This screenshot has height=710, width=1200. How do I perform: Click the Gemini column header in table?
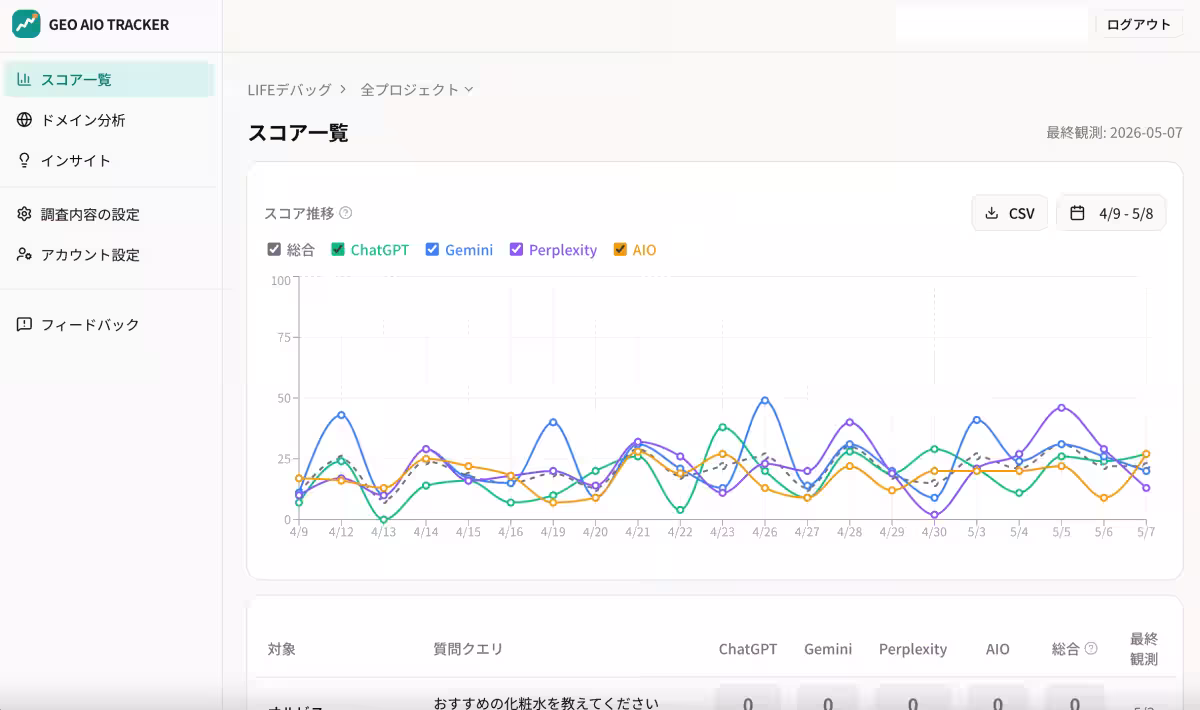[x=828, y=649]
